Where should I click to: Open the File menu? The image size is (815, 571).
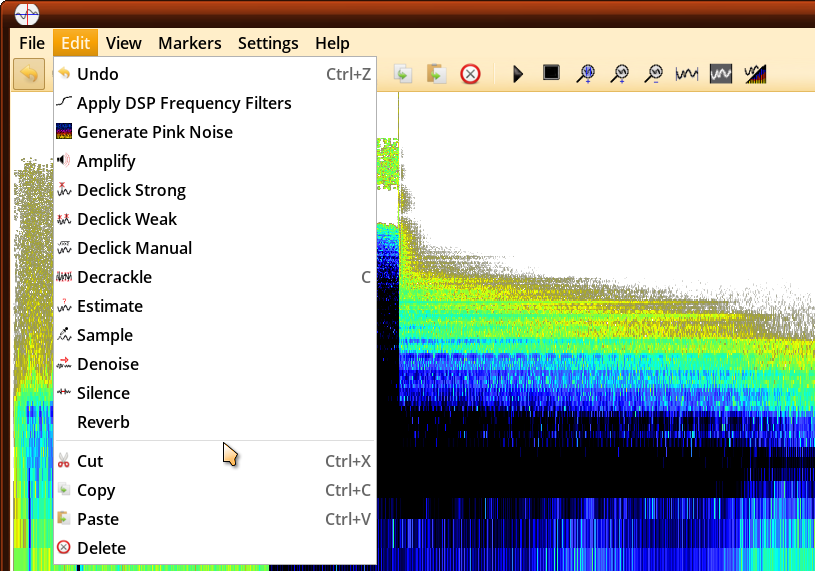tap(32, 43)
